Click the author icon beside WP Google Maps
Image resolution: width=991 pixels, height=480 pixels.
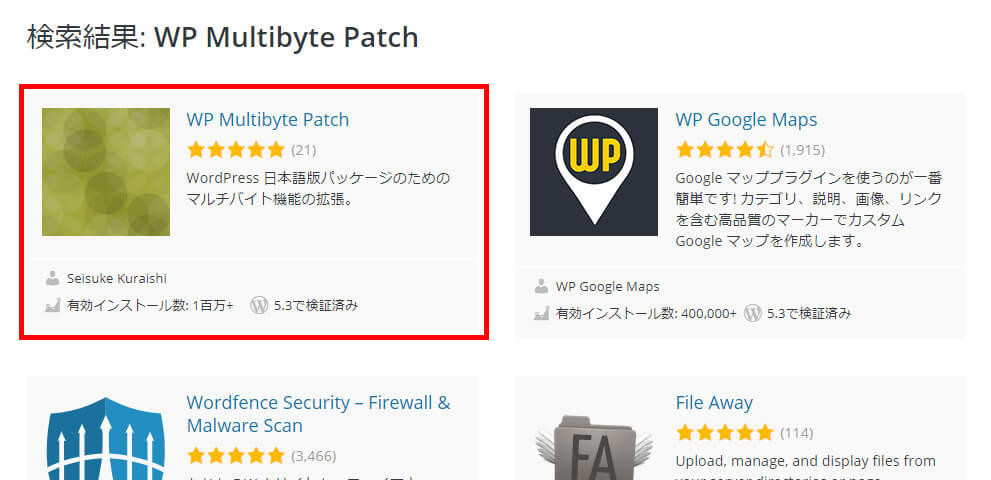[541, 286]
